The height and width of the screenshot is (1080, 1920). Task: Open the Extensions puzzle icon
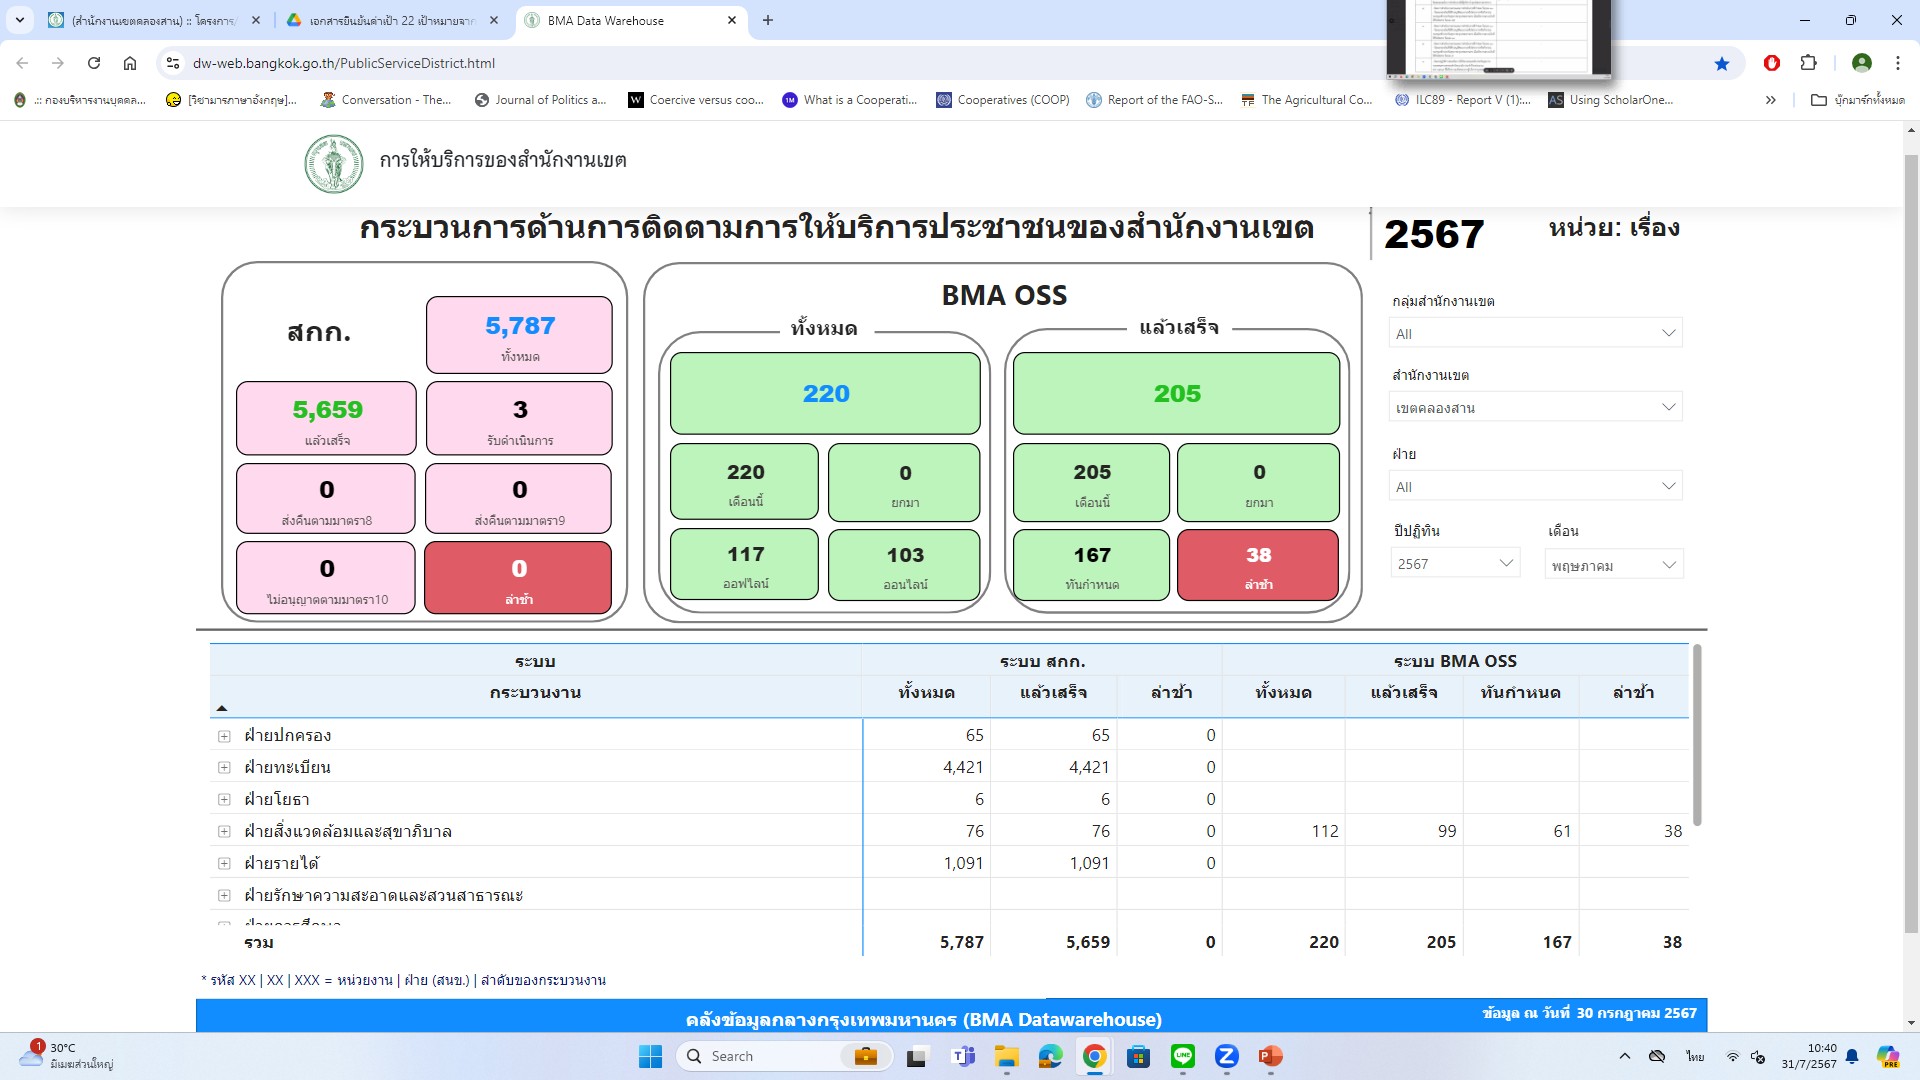(x=1808, y=63)
